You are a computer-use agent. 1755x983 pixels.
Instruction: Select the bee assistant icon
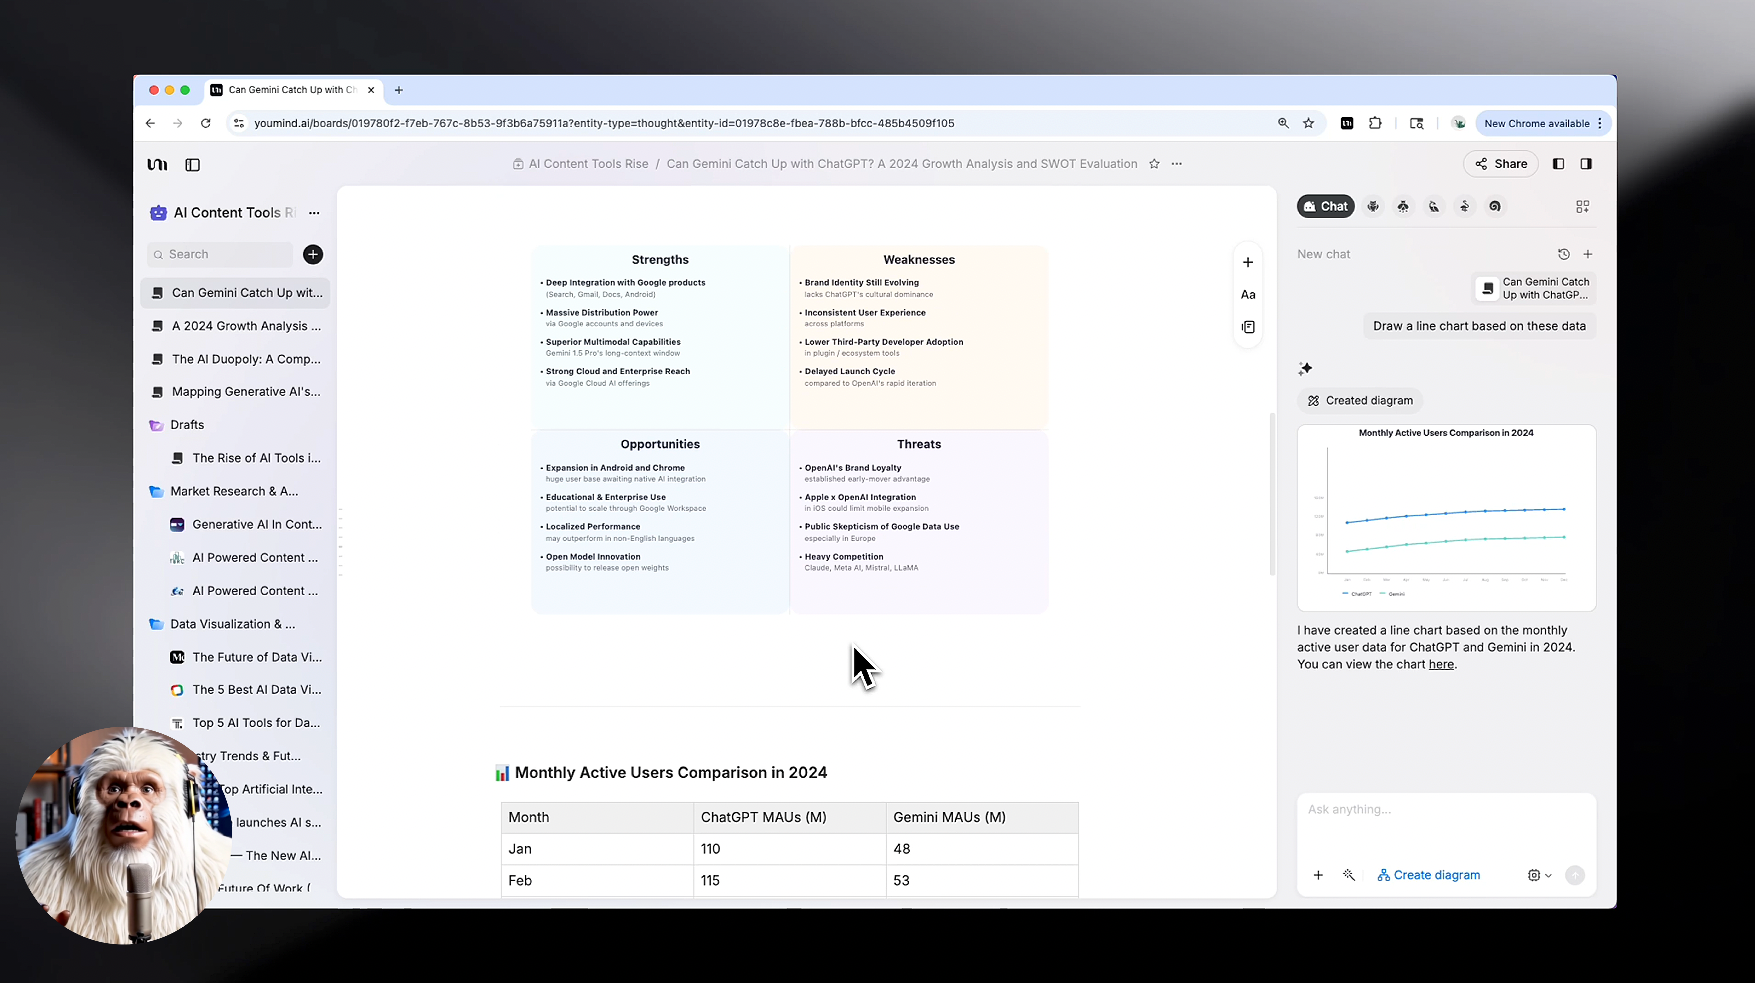click(1403, 206)
